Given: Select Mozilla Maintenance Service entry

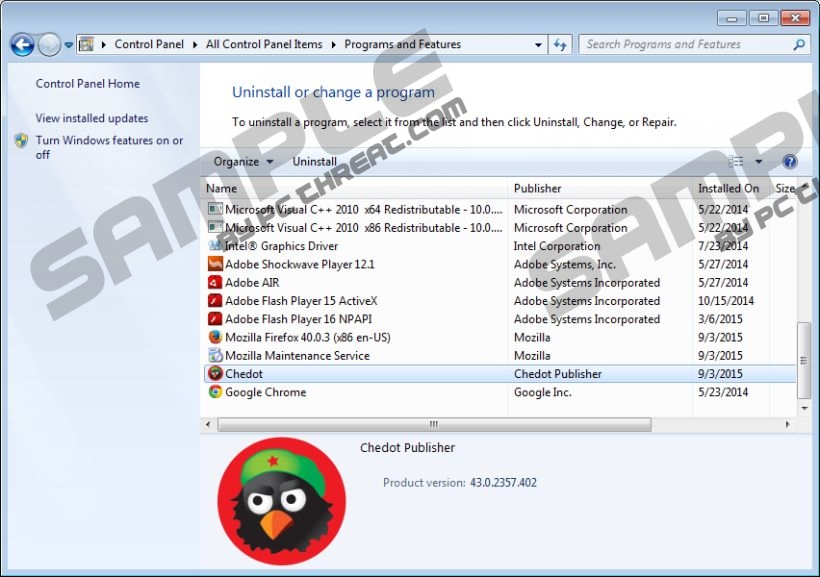Looking at the screenshot, I should point(297,356).
